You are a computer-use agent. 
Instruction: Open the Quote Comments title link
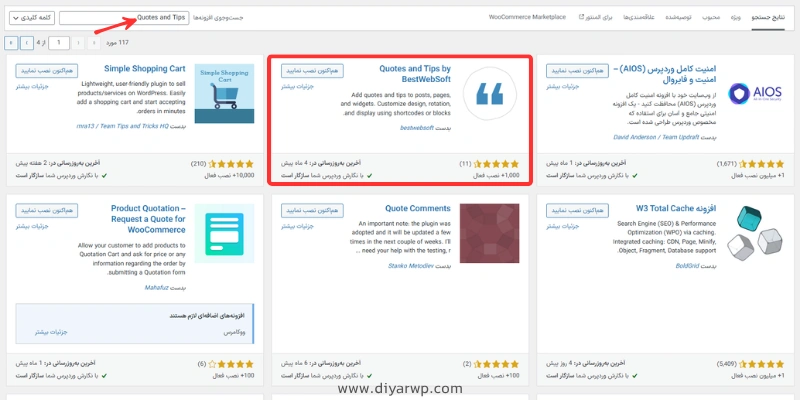[418, 208]
